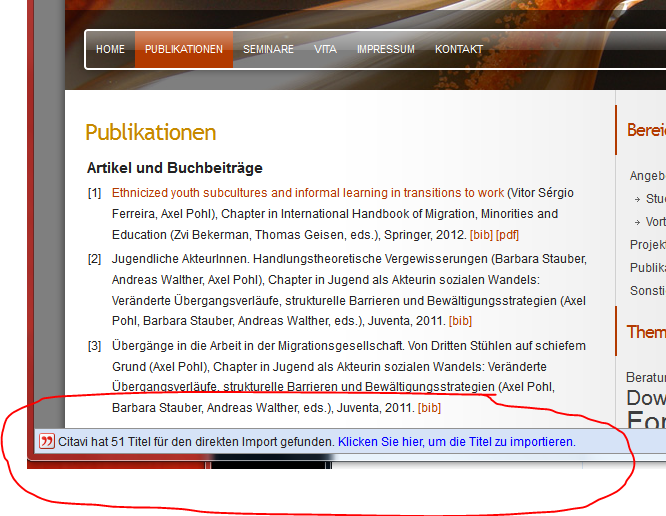Open the 'Sonsti…' sidebar link
This screenshot has width=666, height=516.
click(647, 291)
